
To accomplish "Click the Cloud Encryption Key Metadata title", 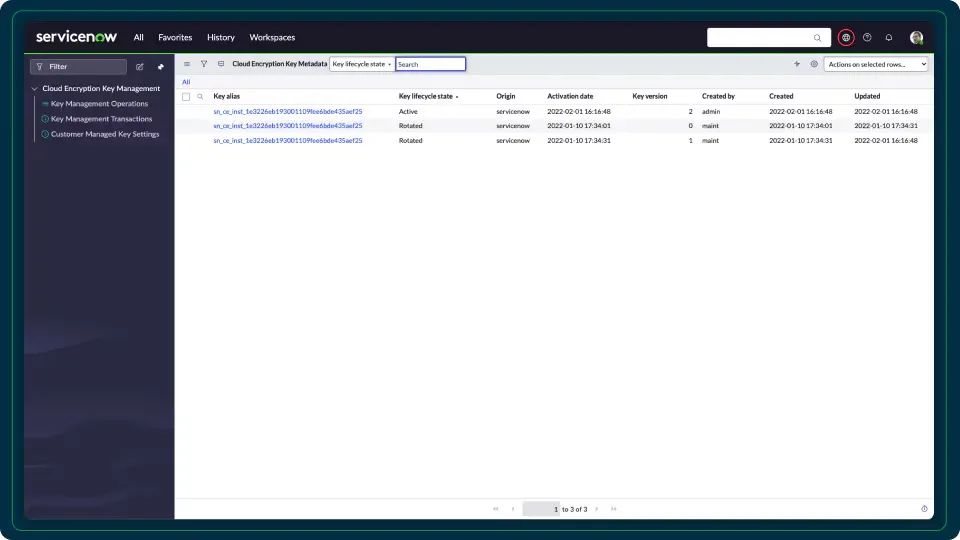I will click(x=280, y=64).
